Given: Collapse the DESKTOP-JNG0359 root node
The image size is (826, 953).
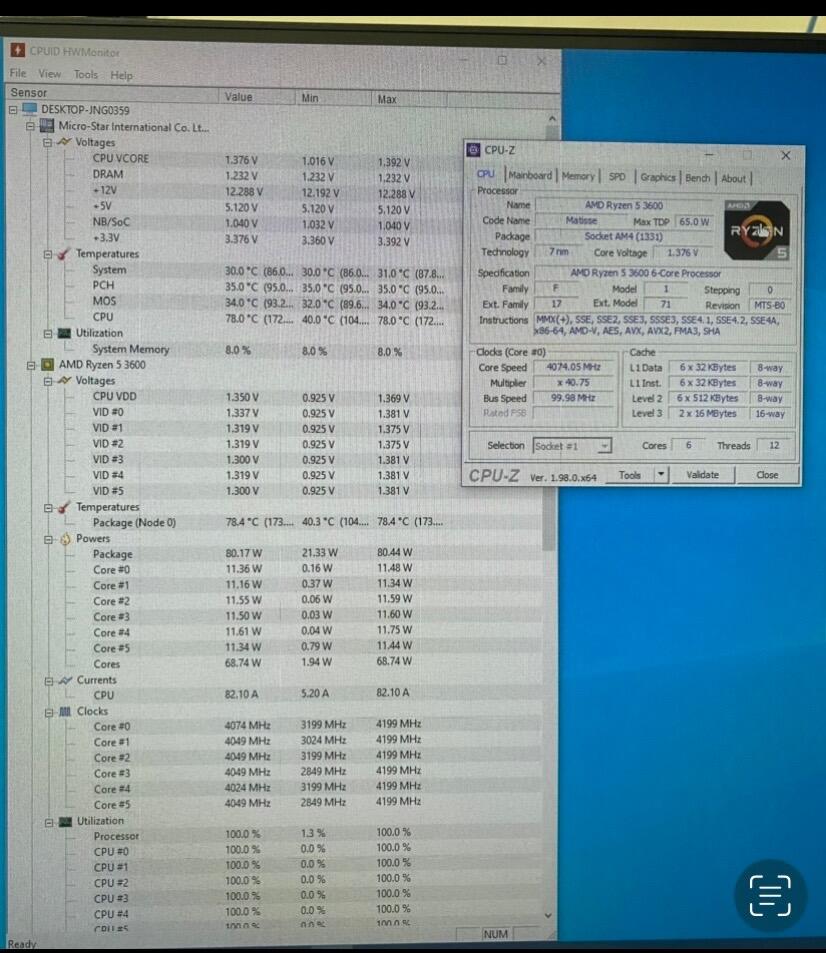Looking at the screenshot, I should click(x=13, y=110).
